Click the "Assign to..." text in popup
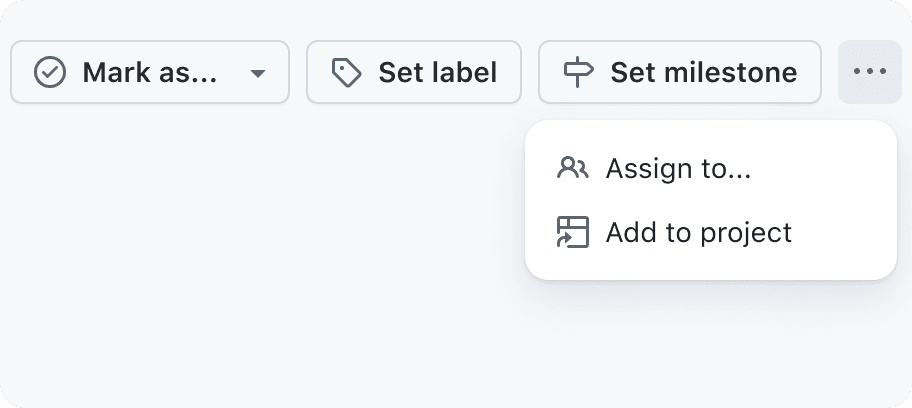This screenshot has height=408, width=912. [x=678, y=169]
